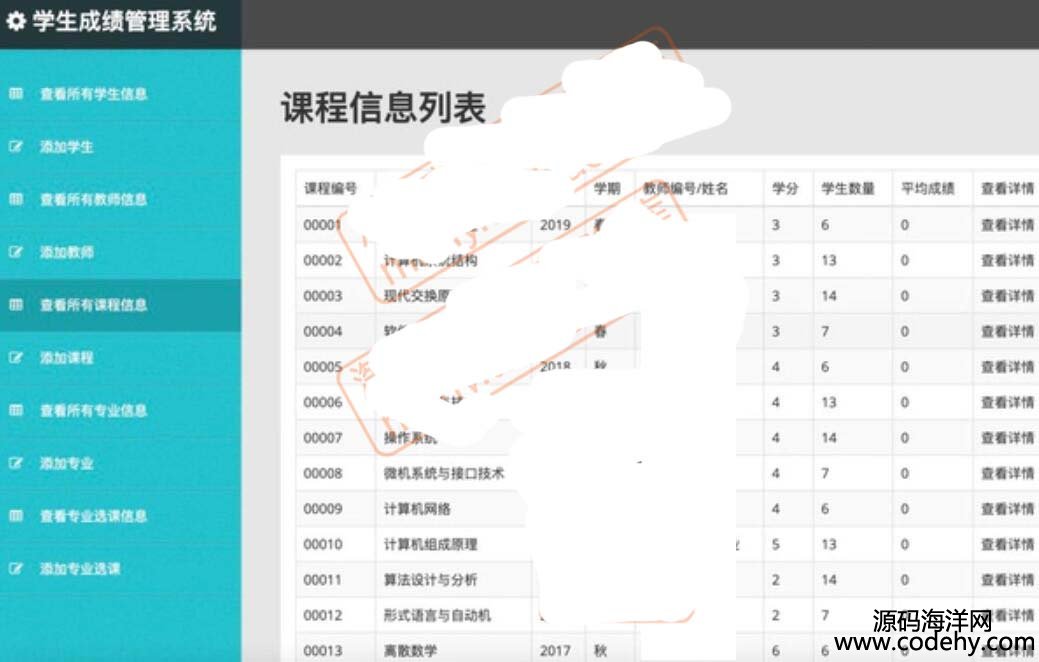Select course number cell 00002

(323, 260)
